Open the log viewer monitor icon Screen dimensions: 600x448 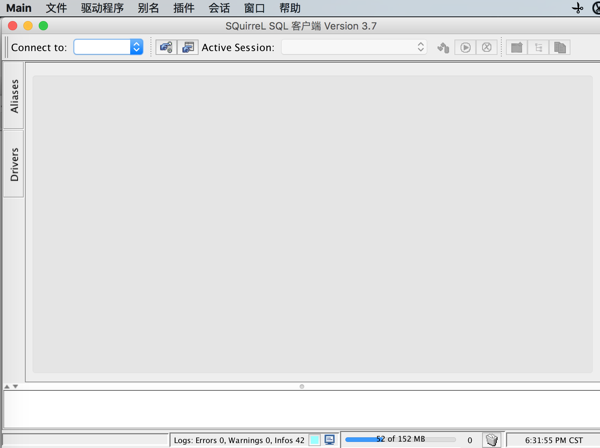click(329, 440)
